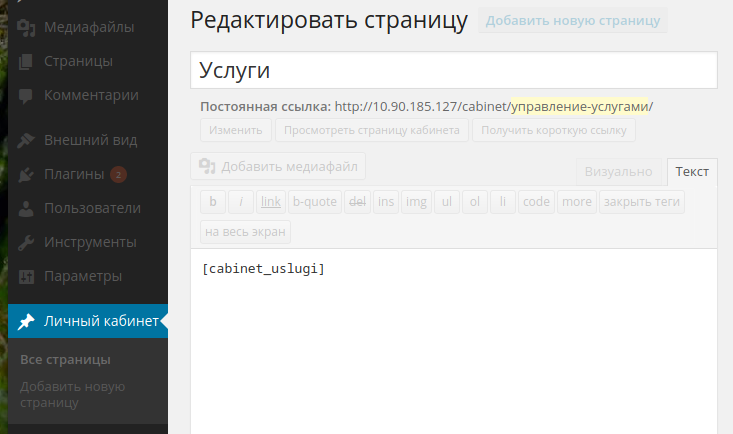Image resolution: width=733 pixels, height=434 pixels.
Task: Click the закрыть теги button
Action: click(641, 202)
